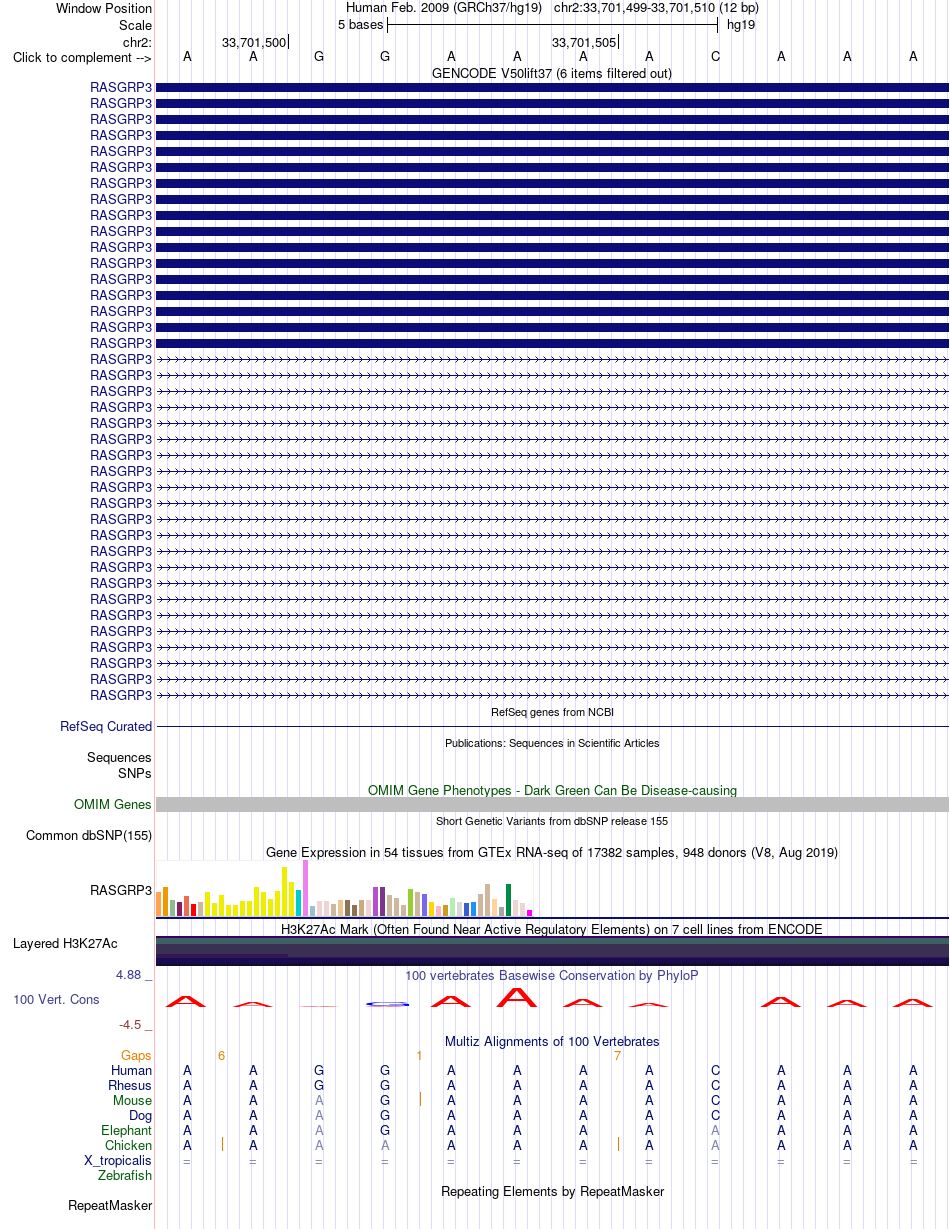The width and height of the screenshot is (950, 1229).
Task: Open GENCODE V50lift37 track title
Action: point(552,73)
